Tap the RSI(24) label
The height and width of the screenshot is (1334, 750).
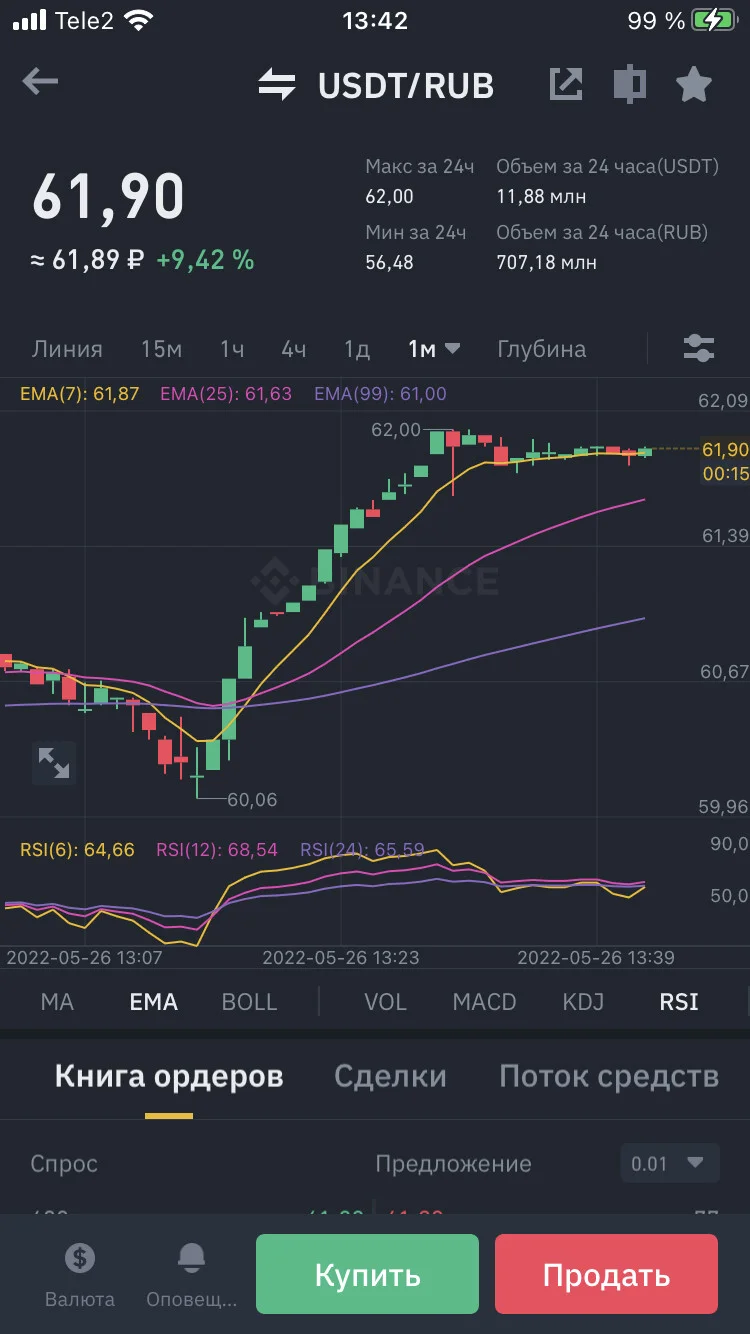(362, 851)
